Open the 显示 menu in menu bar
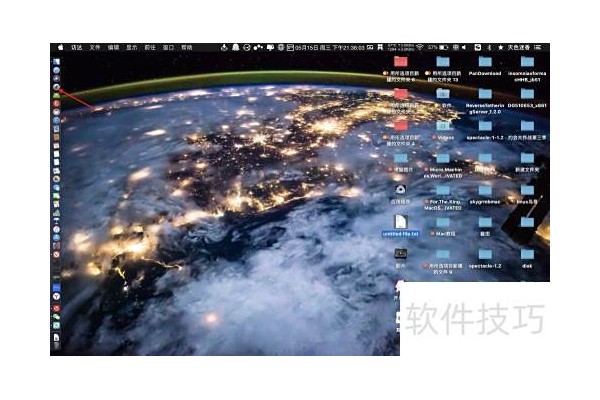This screenshot has width=600, height=400. click(132, 47)
